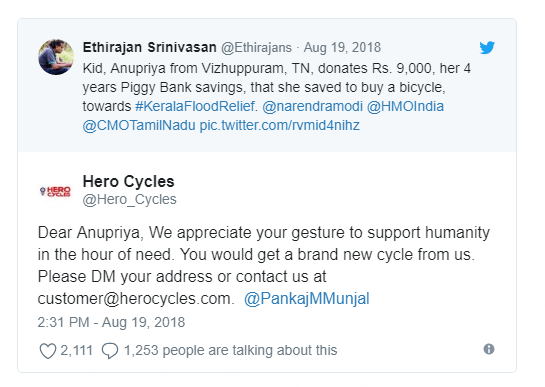545x387 pixels.
Task: Open the pic.twitter.com/rvmid4nihz link
Action: click(x=279, y=125)
